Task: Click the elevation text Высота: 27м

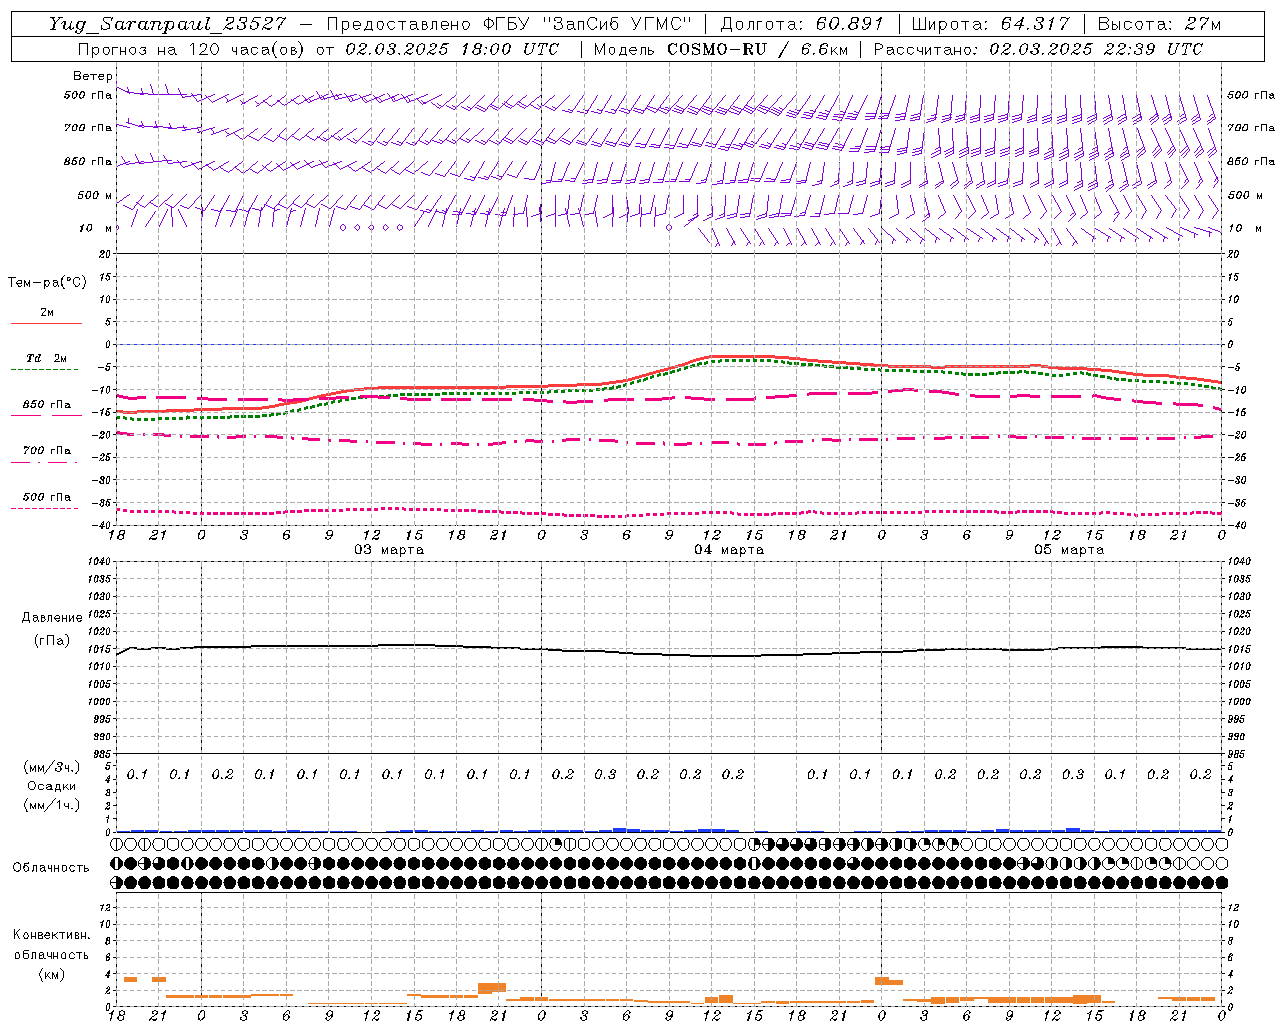Action: point(1159,24)
